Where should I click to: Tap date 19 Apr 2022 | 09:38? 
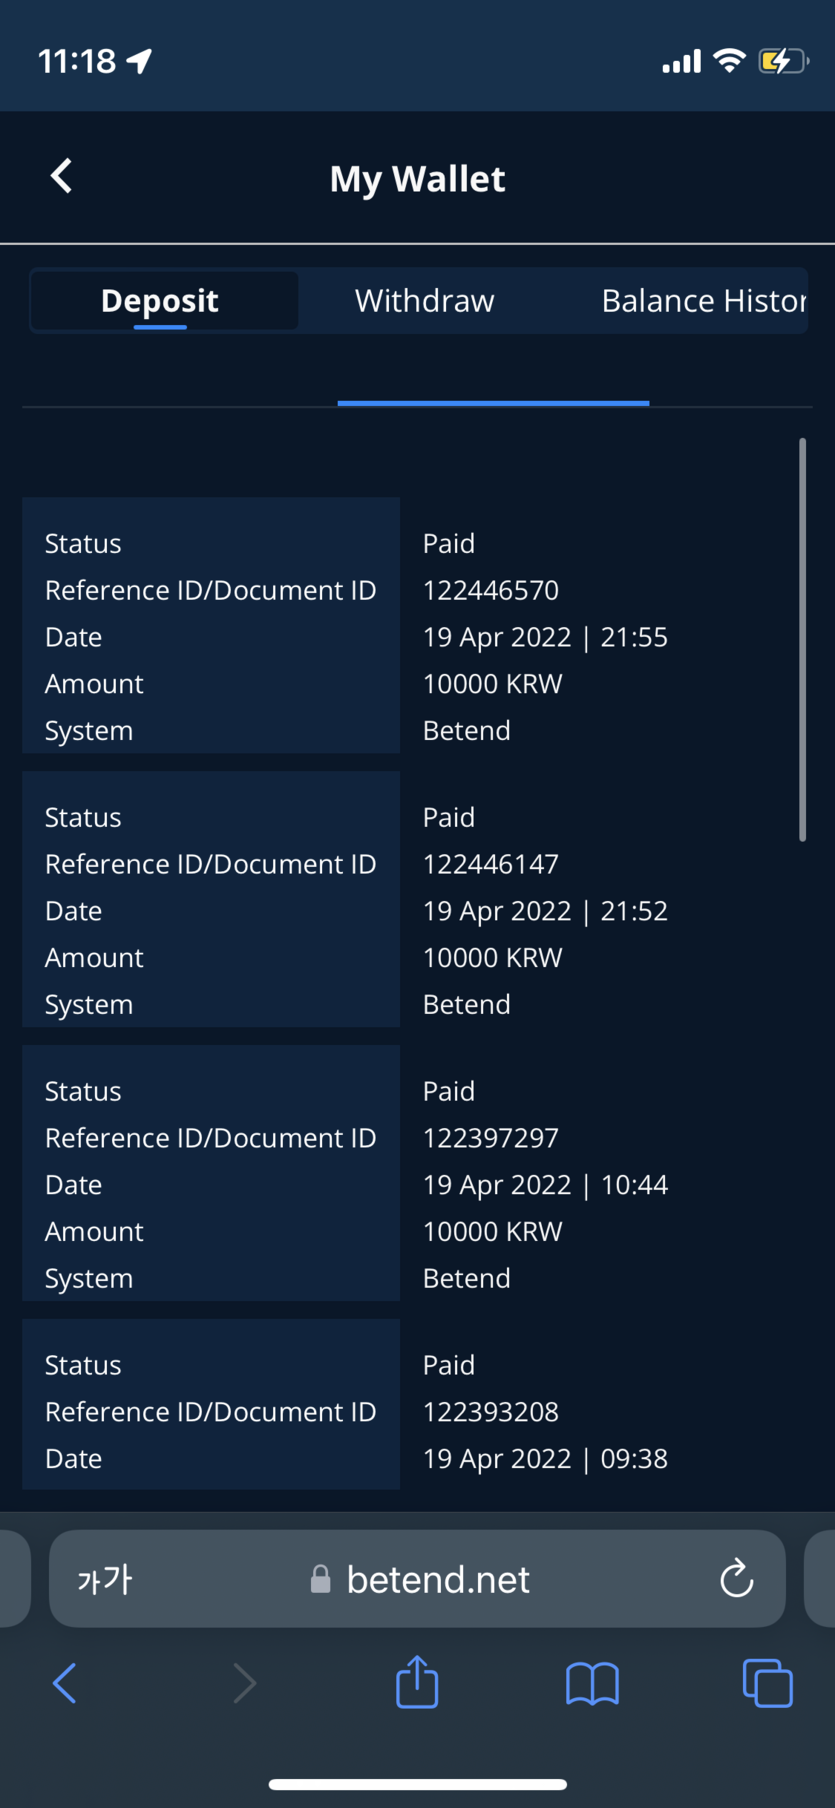(x=545, y=1459)
